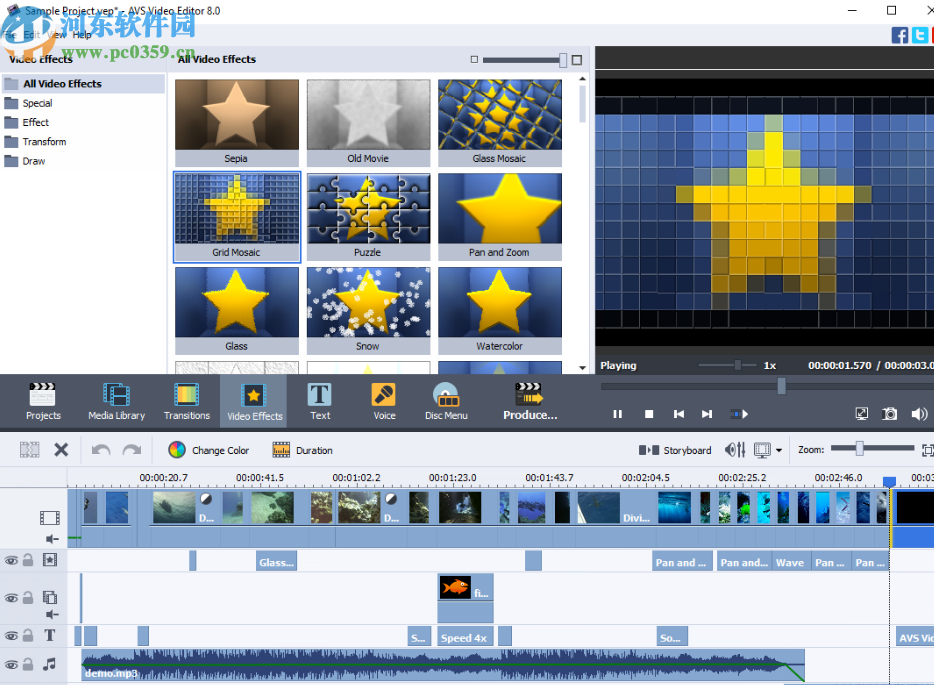
Task: Click the Change Color button
Action: pos(208,450)
